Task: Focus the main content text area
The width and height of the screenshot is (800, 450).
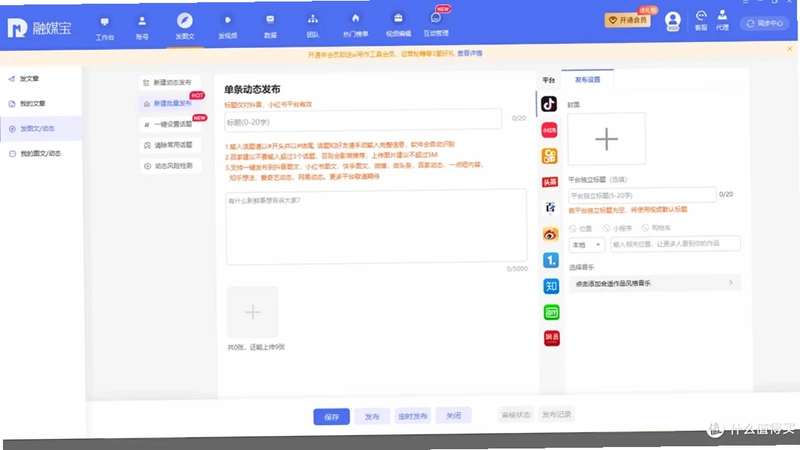Action: click(376, 227)
